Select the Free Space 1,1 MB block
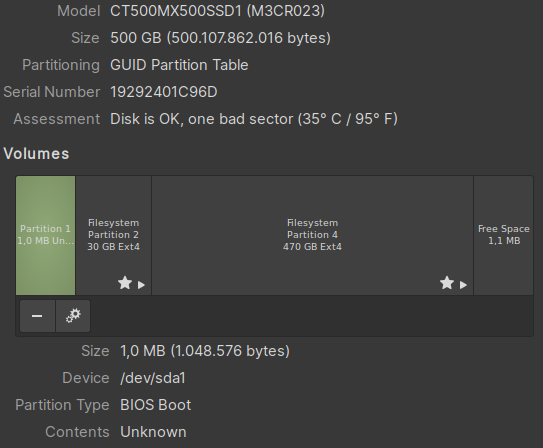The width and height of the screenshot is (543, 448). [504, 235]
